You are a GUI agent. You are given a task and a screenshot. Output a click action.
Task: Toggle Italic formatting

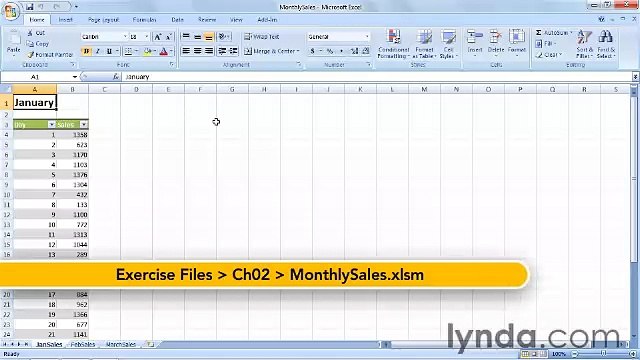pos(98,51)
